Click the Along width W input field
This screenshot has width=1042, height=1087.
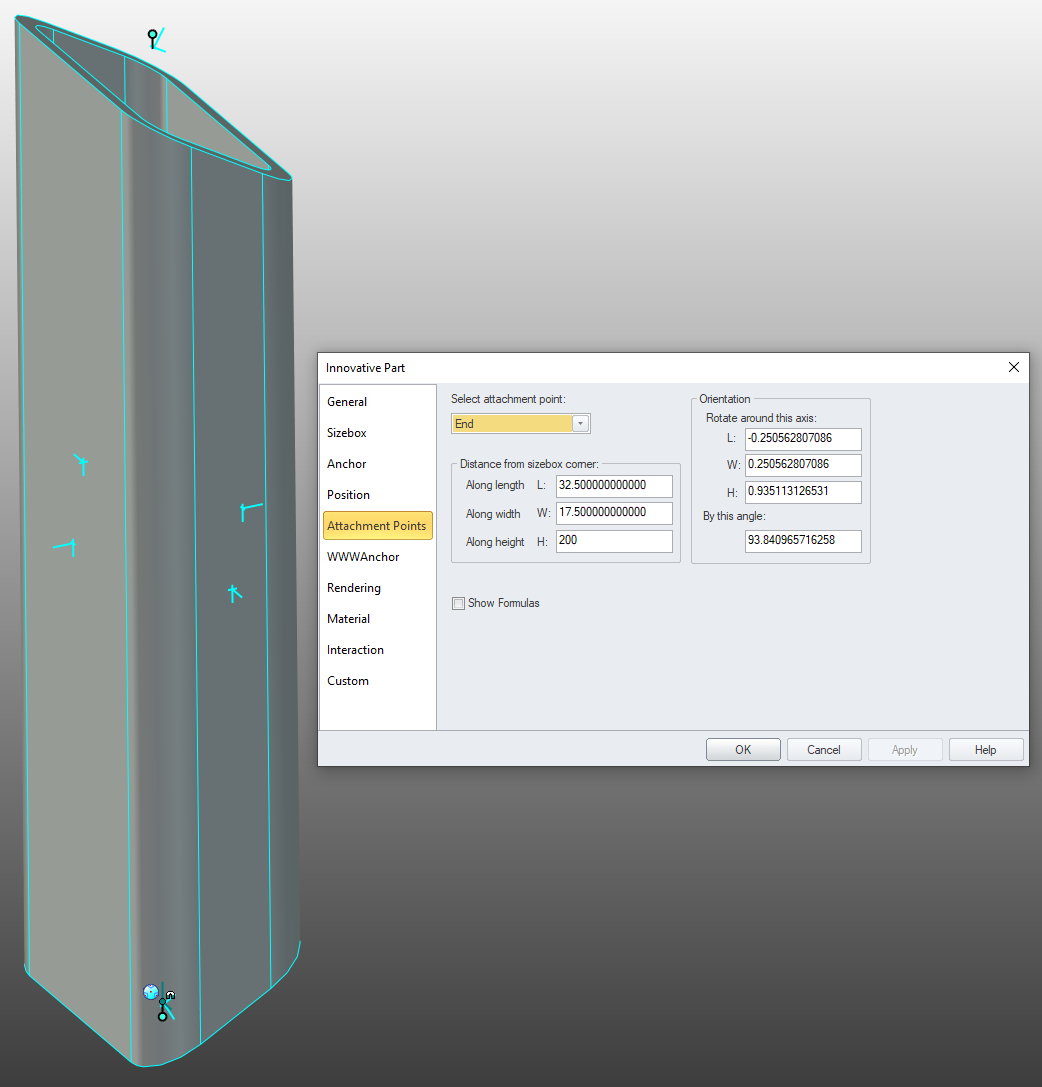point(614,513)
